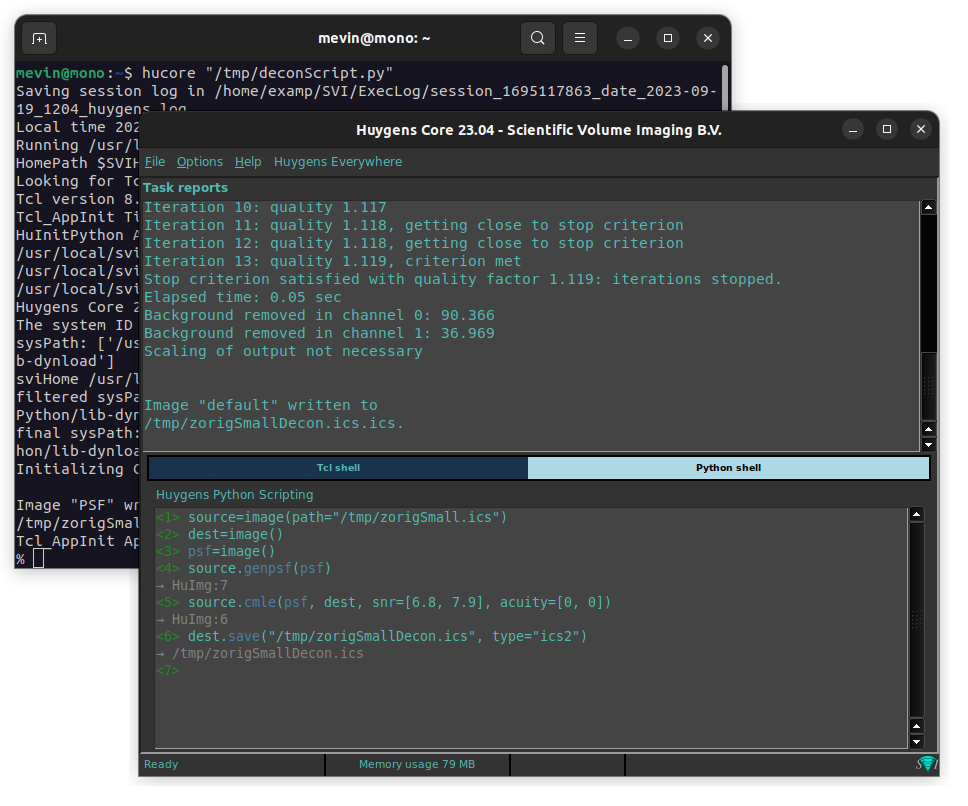This screenshot has width=968, height=806.
Task: Click the new tab icon in terminal
Action: 39,39
